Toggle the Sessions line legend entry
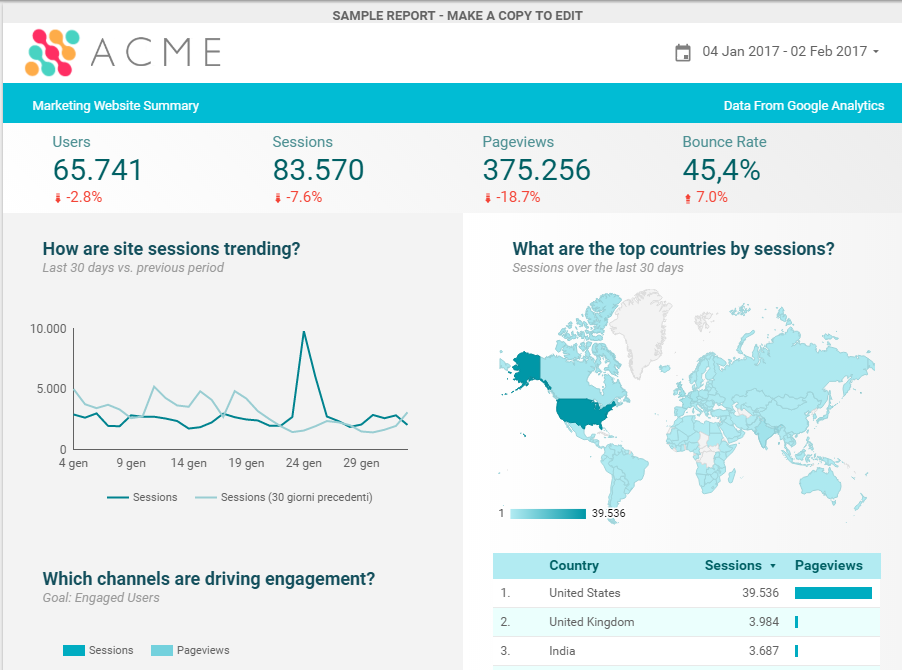The image size is (902, 670). [142, 497]
